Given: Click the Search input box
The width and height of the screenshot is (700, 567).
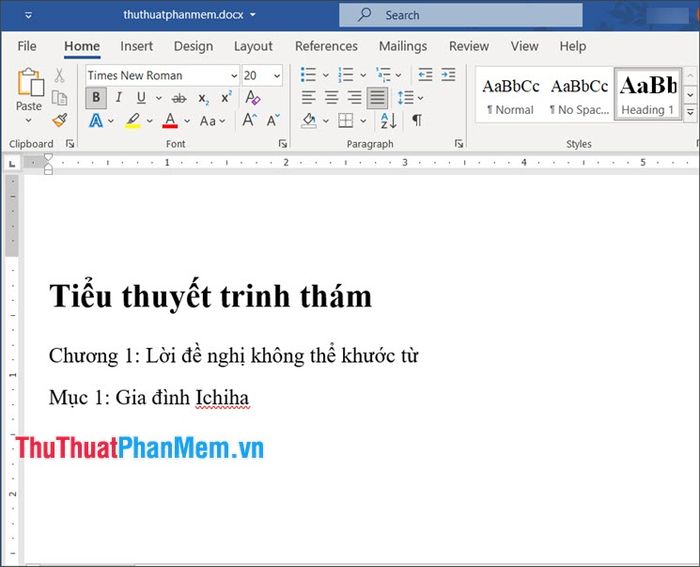Looking at the screenshot, I should (x=461, y=15).
